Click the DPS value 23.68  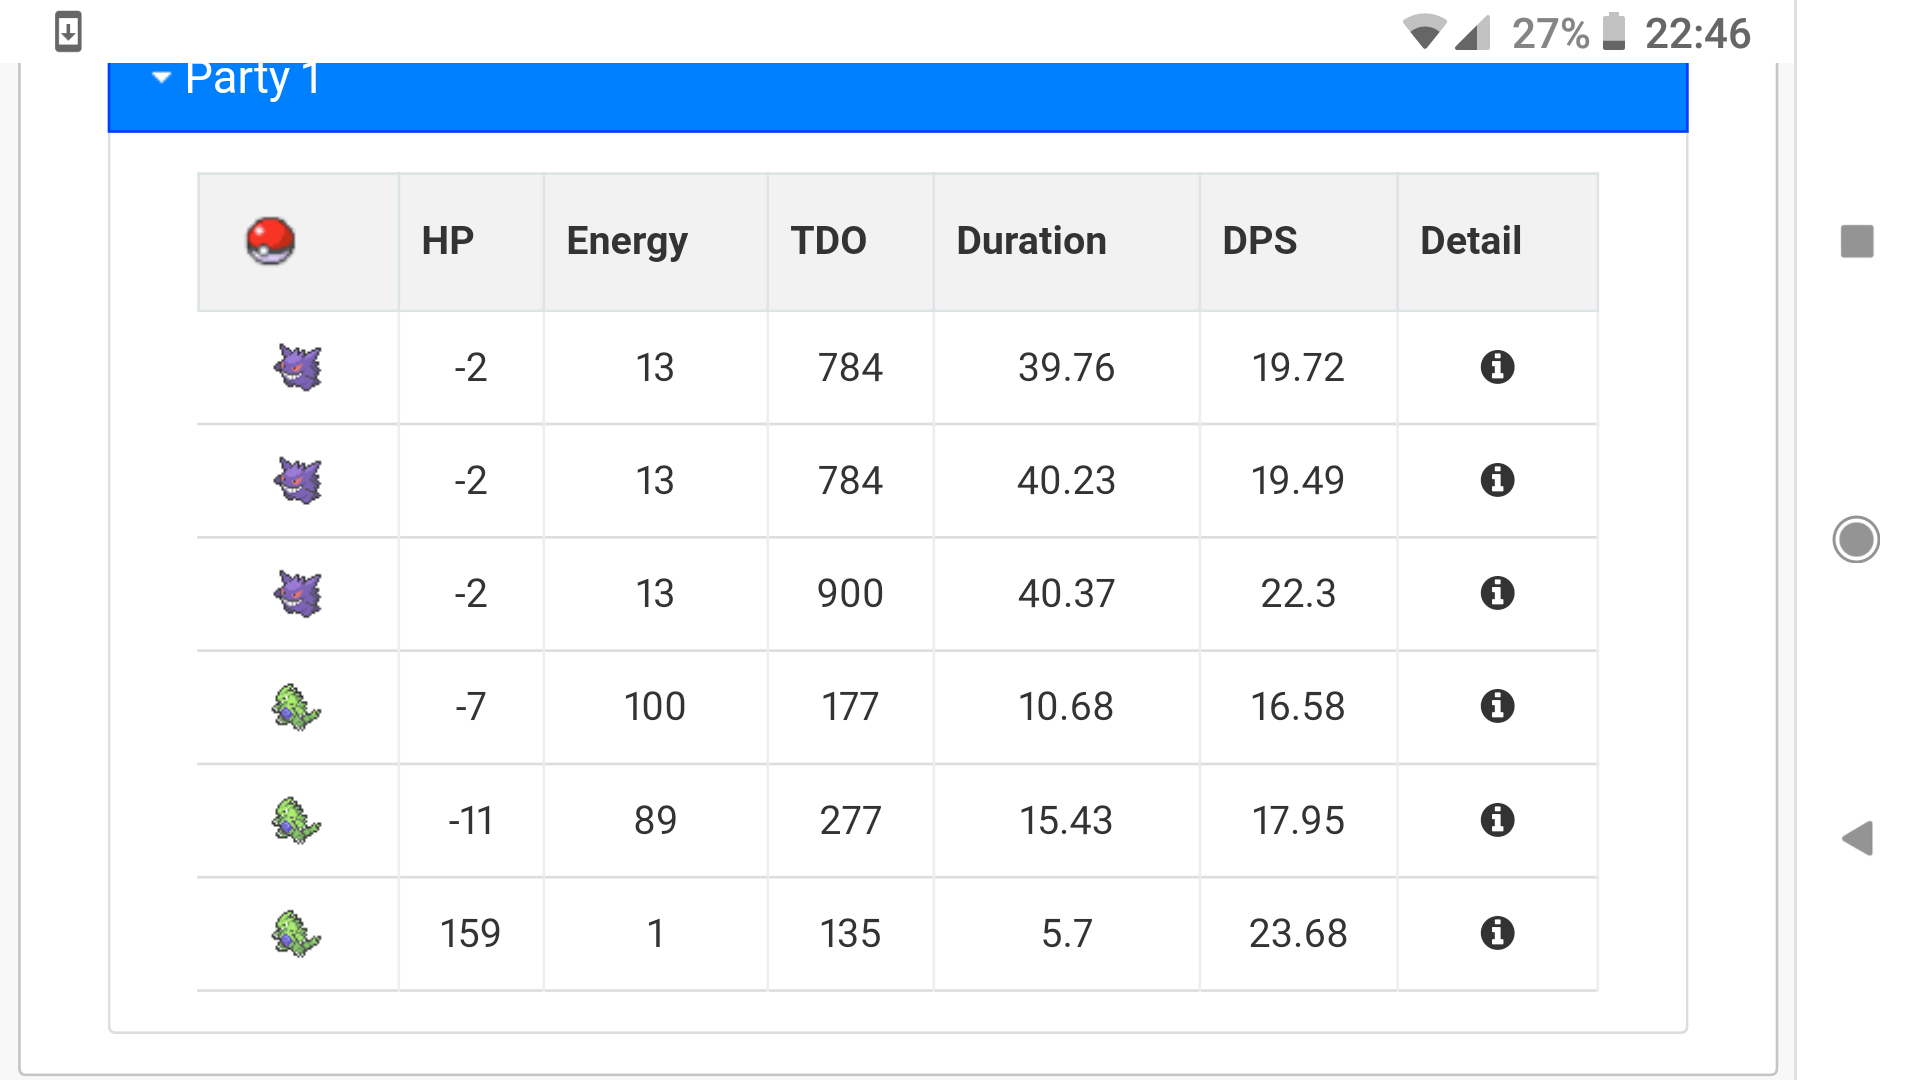pyautogui.click(x=1298, y=934)
